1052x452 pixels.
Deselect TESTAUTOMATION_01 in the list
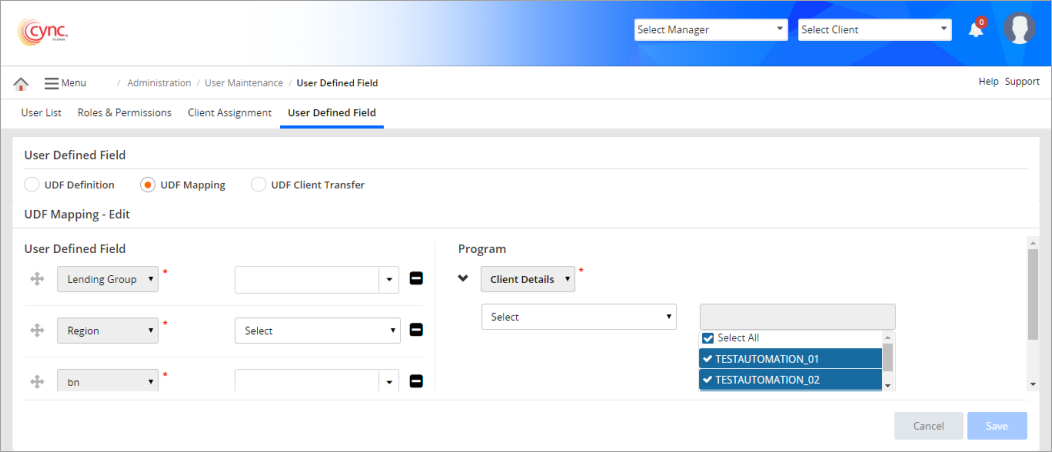pos(790,358)
